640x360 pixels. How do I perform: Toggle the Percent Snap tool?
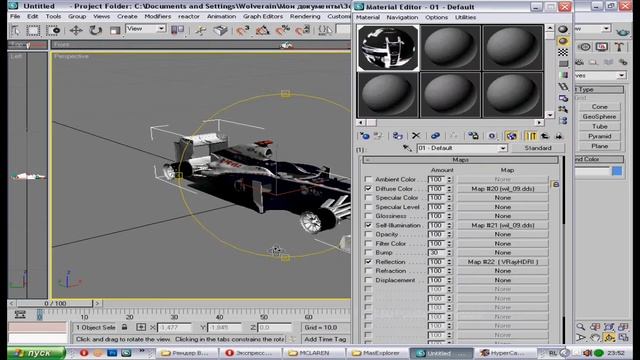(x=282, y=31)
